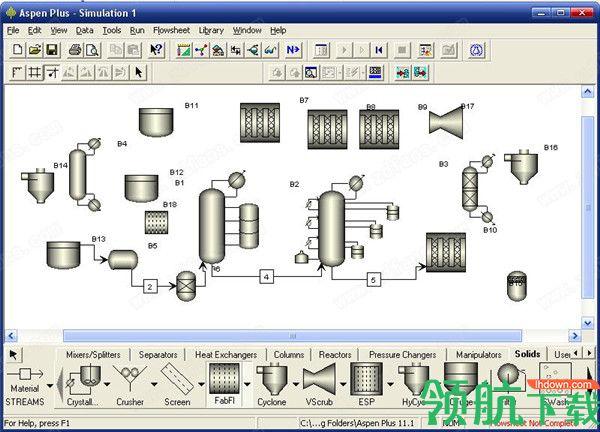Image resolution: width=600 pixels, height=432 pixels.
Task: Select the B16 cyclone block
Action: coord(521,166)
